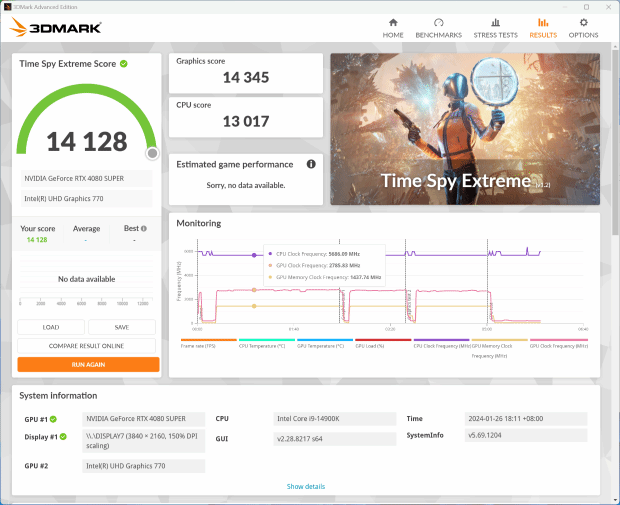Viewport: 620px width, 505px height.
Task: Click the green checkmark next to GPU #1
Action: [x=53, y=419]
